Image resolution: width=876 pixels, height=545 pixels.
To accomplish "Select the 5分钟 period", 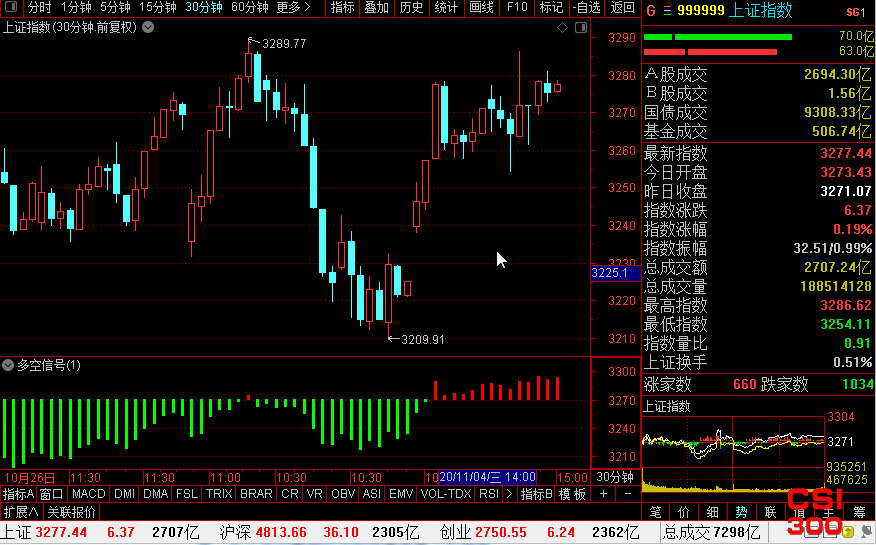I will click(116, 7).
